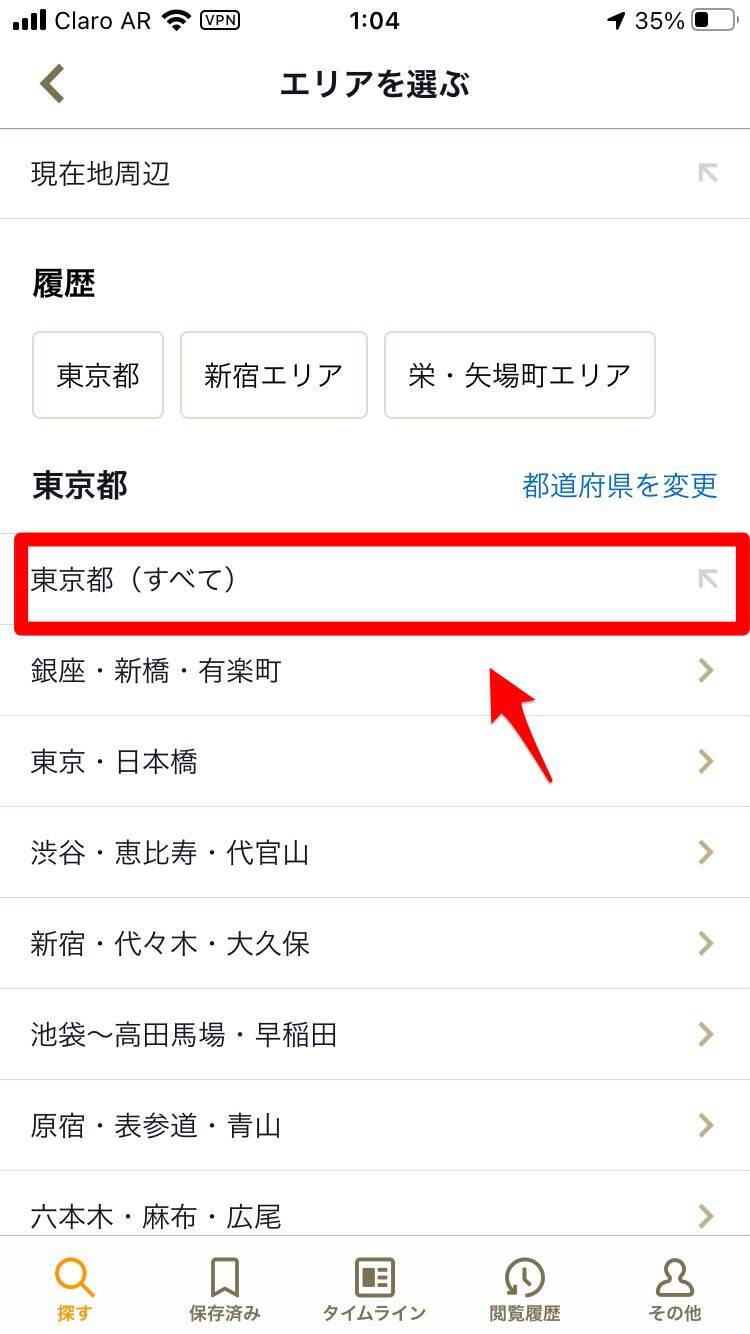Expand the 渋谷・恵比寿・代官山 chevron
The height and width of the screenshot is (1334, 750).
[706, 852]
